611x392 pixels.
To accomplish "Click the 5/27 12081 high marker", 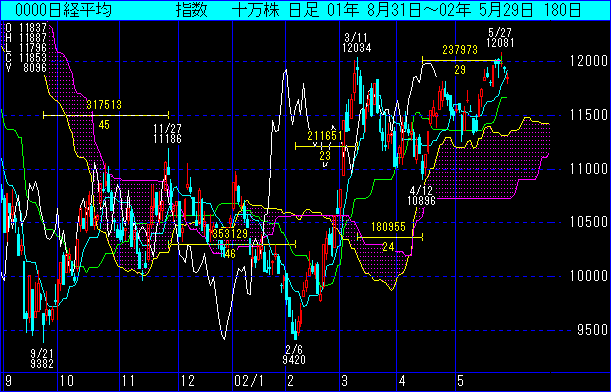I will (500, 38).
